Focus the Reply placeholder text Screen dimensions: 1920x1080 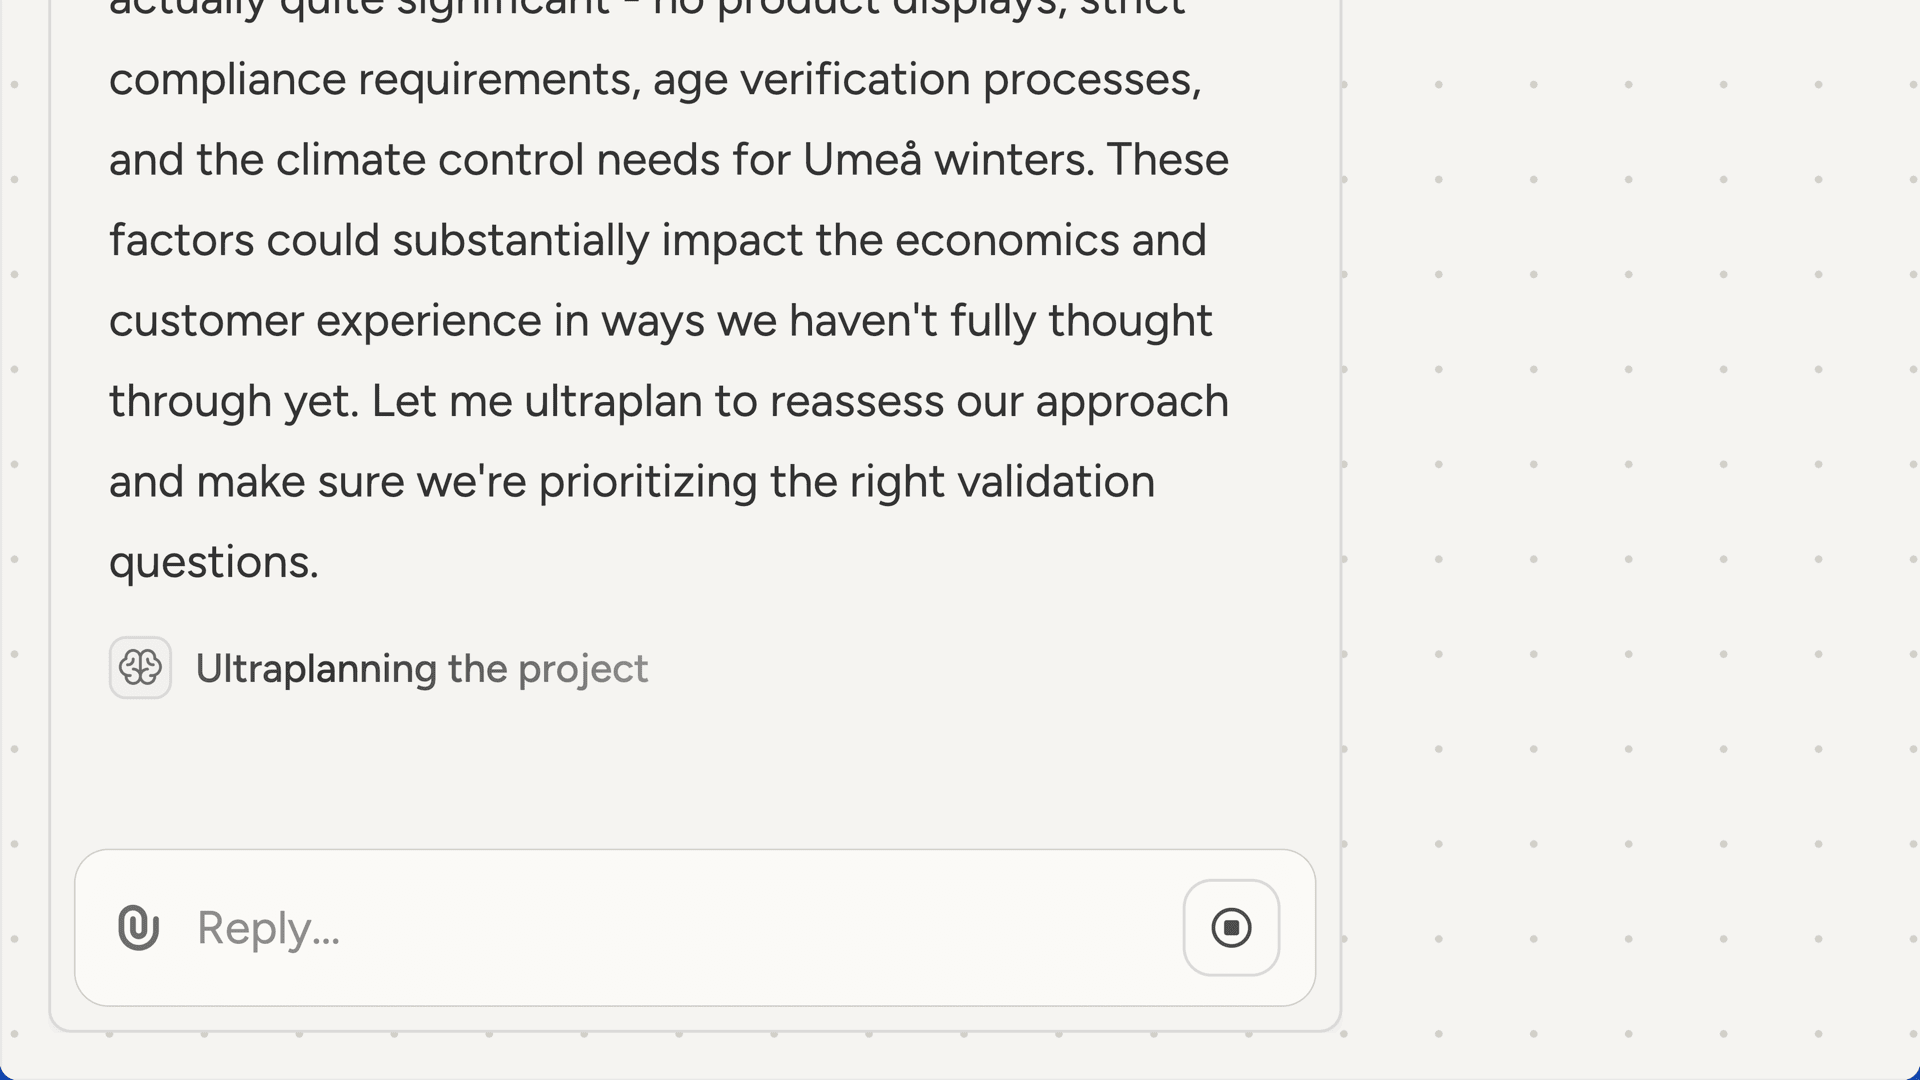click(x=267, y=927)
